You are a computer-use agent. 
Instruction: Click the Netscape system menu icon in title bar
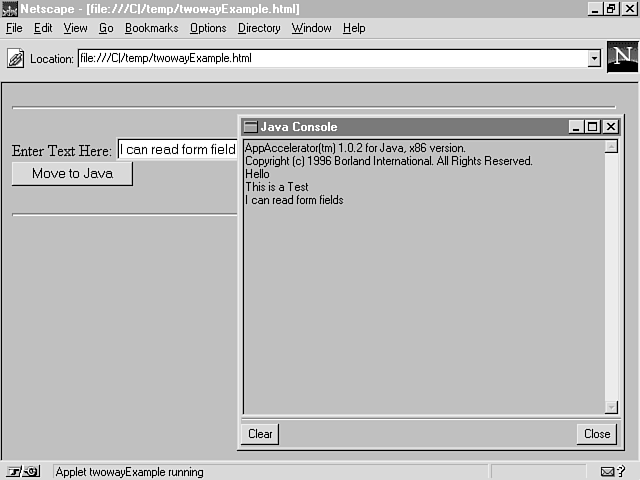point(9,9)
